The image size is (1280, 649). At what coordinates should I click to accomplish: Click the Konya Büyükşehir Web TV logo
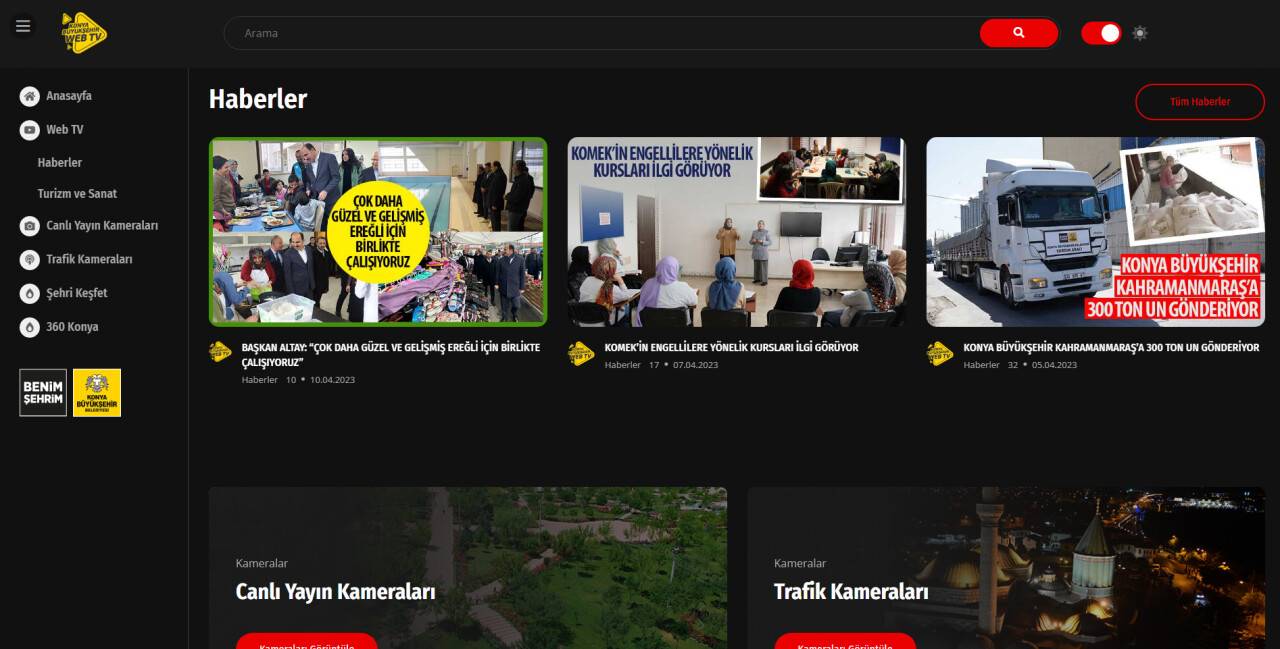tap(83, 32)
